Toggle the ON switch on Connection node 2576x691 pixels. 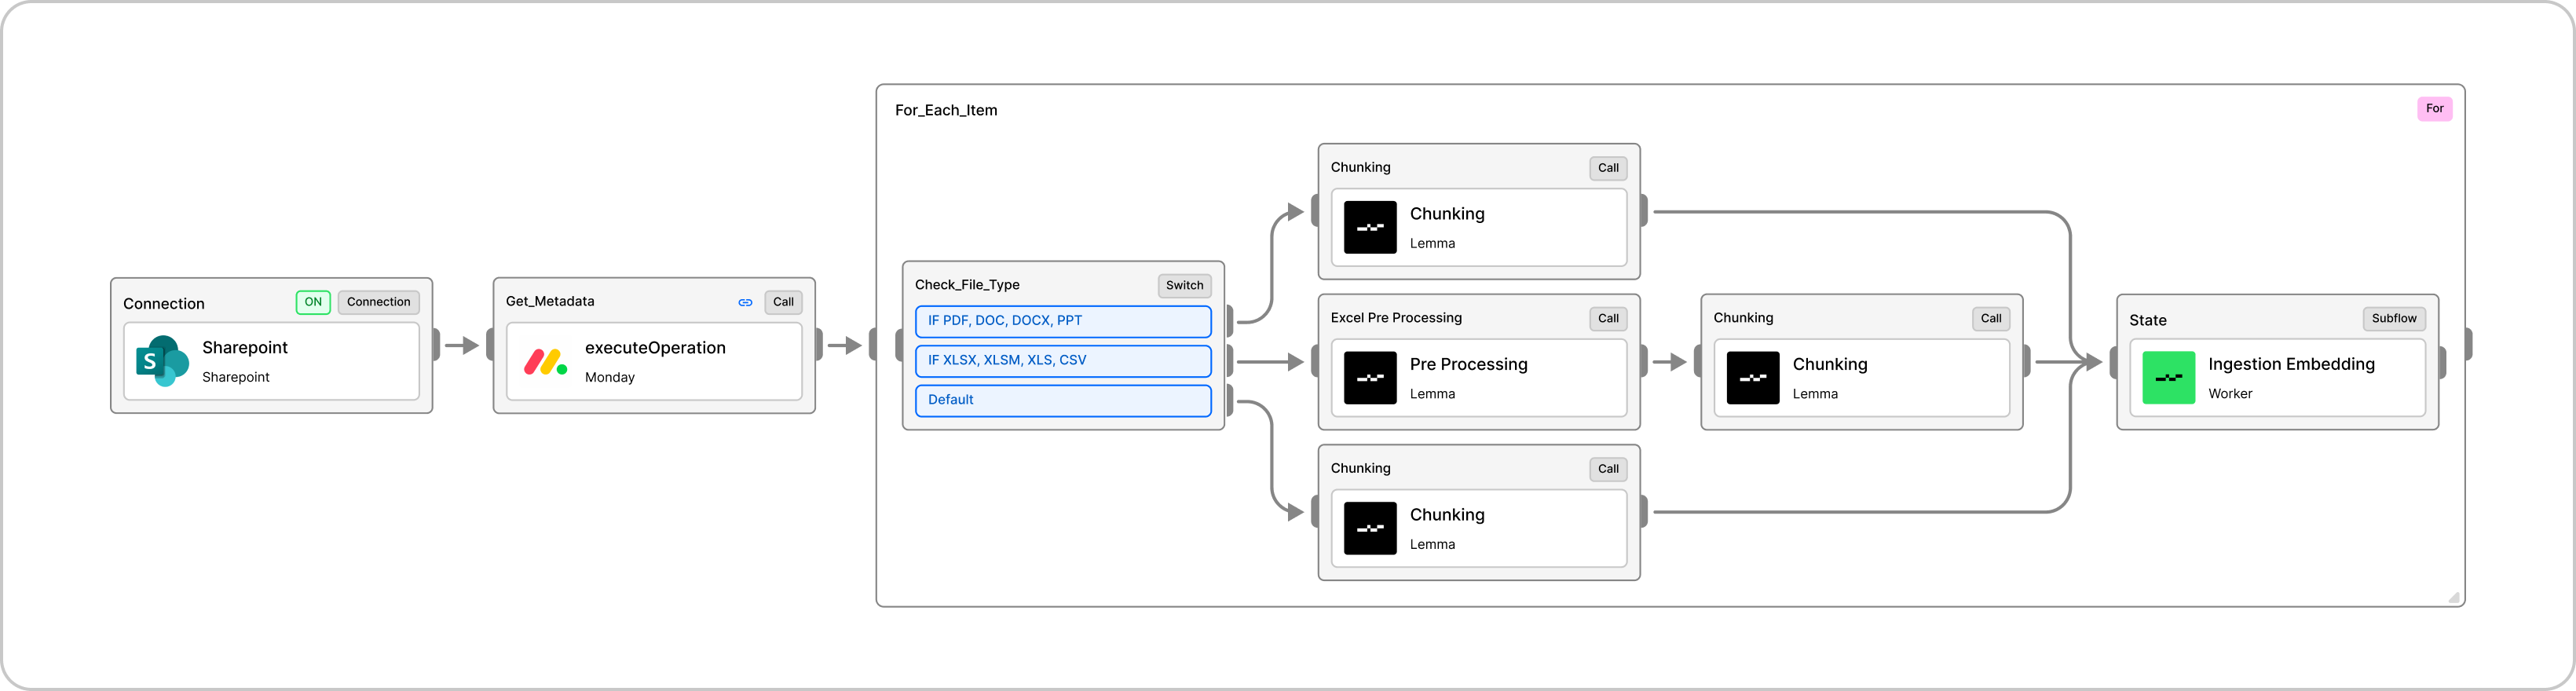click(313, 302)
